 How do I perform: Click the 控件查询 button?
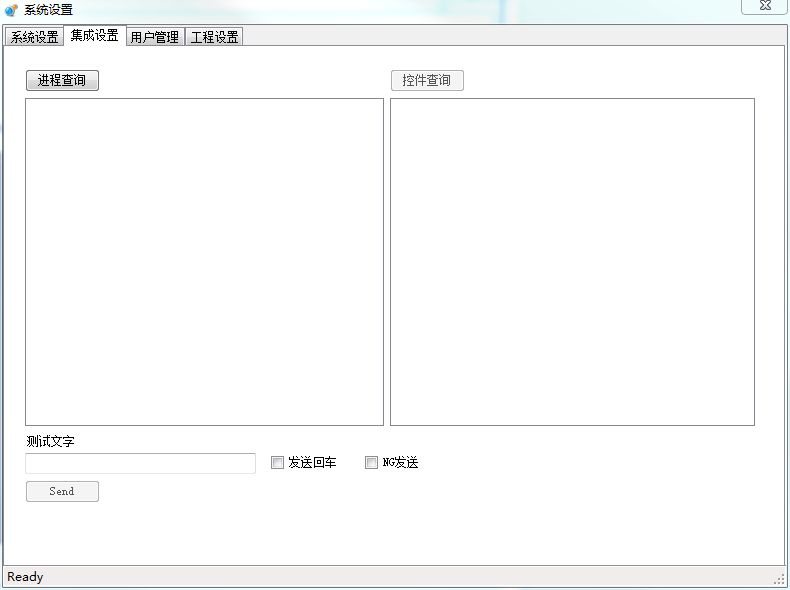pyautogui.click(x=427, y=81)
